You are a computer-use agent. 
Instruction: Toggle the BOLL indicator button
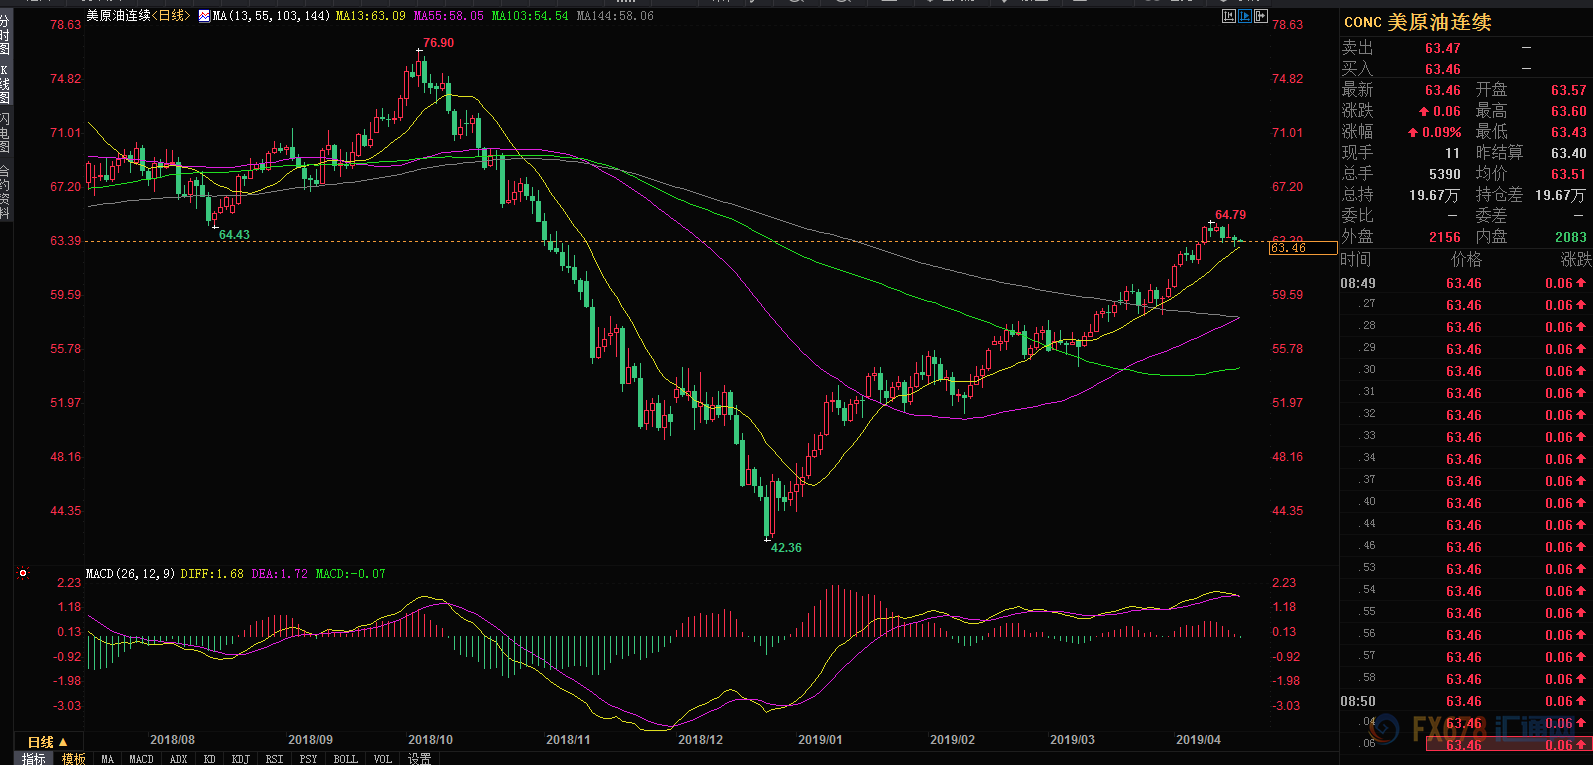[x=345, y=759]
